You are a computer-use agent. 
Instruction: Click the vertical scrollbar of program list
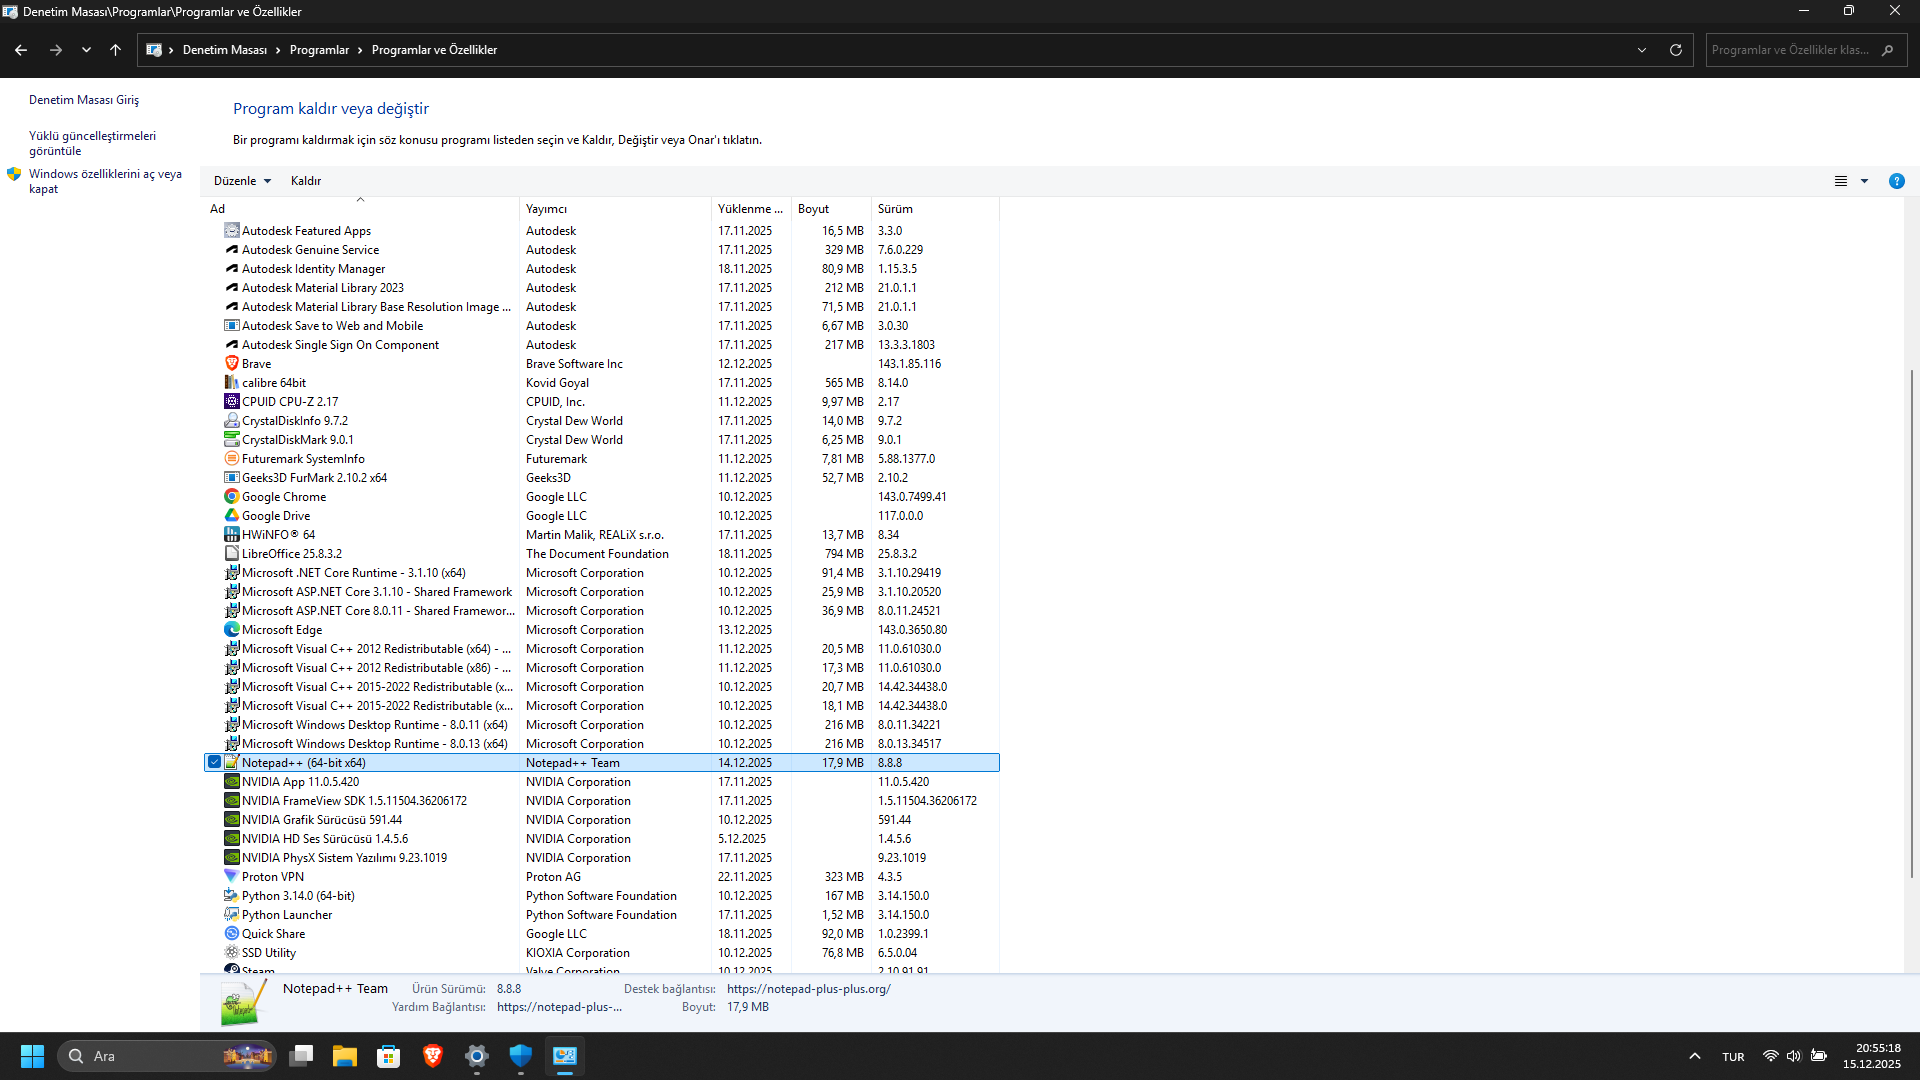1912,624
